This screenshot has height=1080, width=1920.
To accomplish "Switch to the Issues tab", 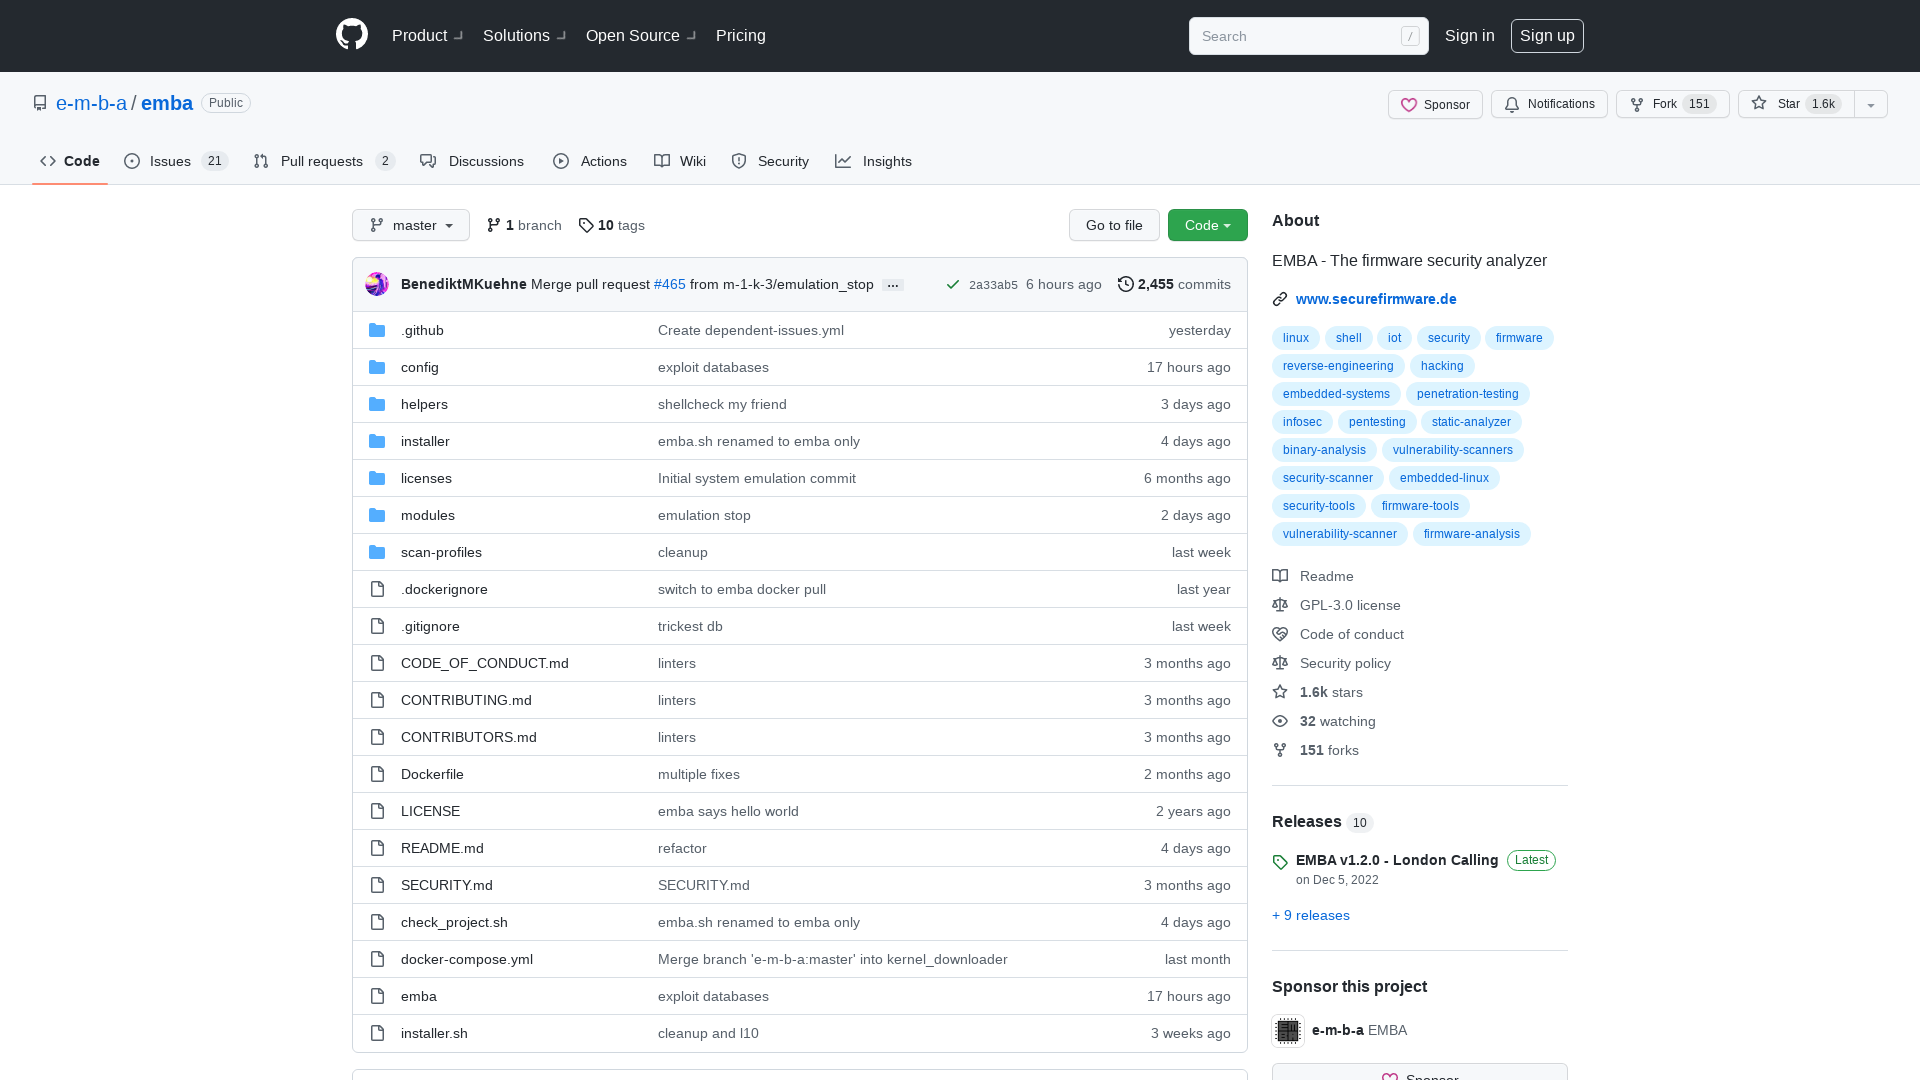I will (170, 161).
